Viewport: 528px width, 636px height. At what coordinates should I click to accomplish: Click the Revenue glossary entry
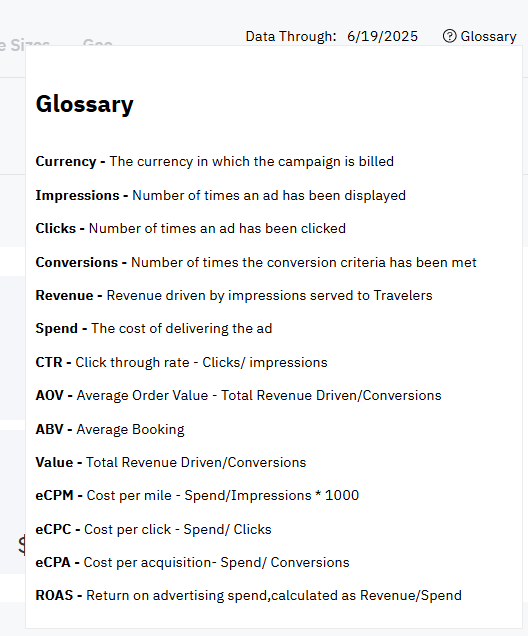pyautogui.click(x=234, y=295)
